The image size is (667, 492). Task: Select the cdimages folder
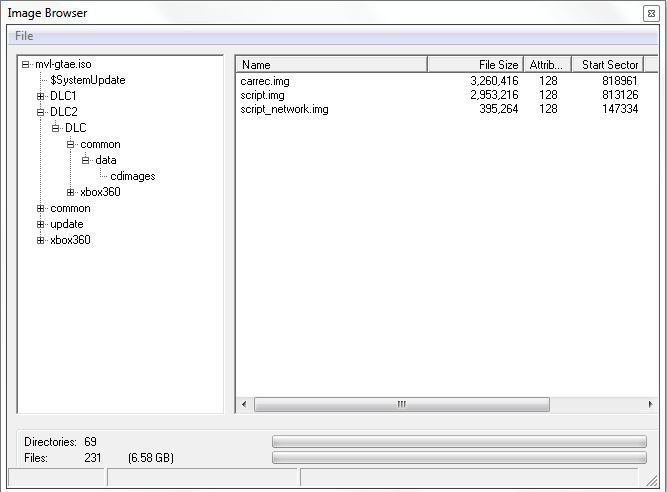click(x=133, y=176)
